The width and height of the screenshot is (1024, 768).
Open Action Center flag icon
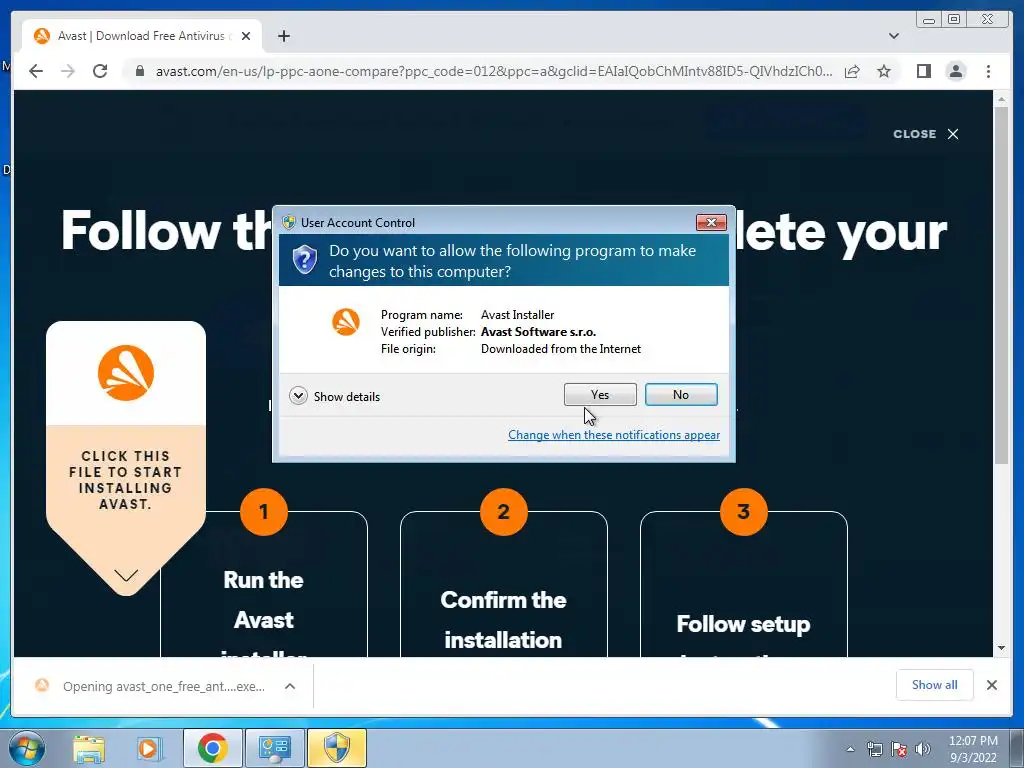[x=899, y=749]
